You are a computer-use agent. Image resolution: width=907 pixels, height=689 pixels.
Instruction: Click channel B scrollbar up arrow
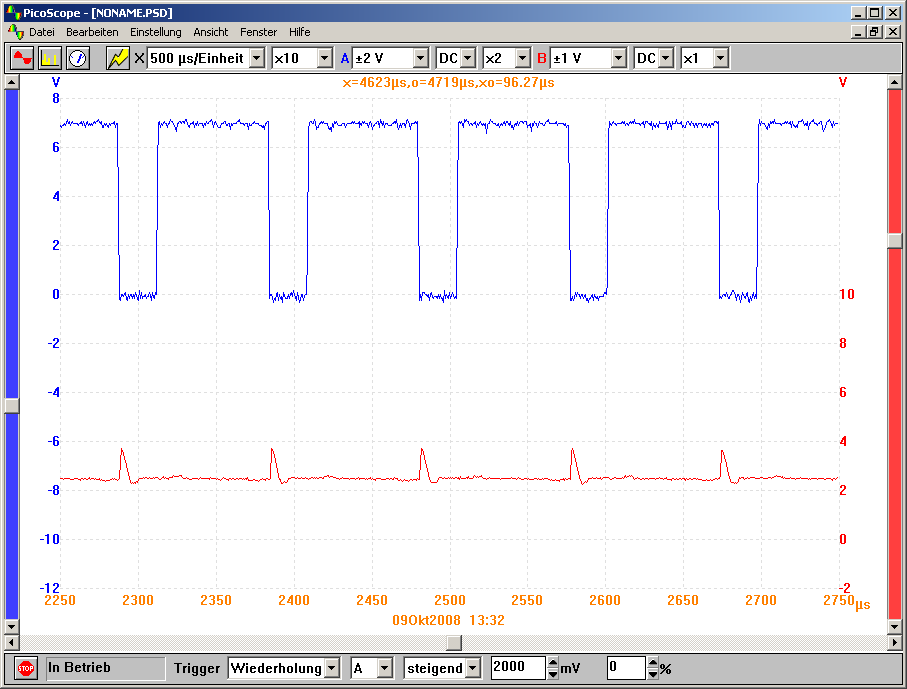click(x=895, y=82)
